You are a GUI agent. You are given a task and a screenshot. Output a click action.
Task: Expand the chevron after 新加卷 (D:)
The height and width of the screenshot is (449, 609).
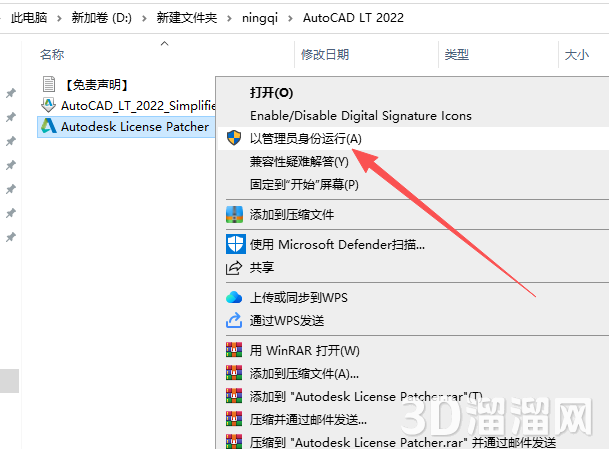(144, 18)
